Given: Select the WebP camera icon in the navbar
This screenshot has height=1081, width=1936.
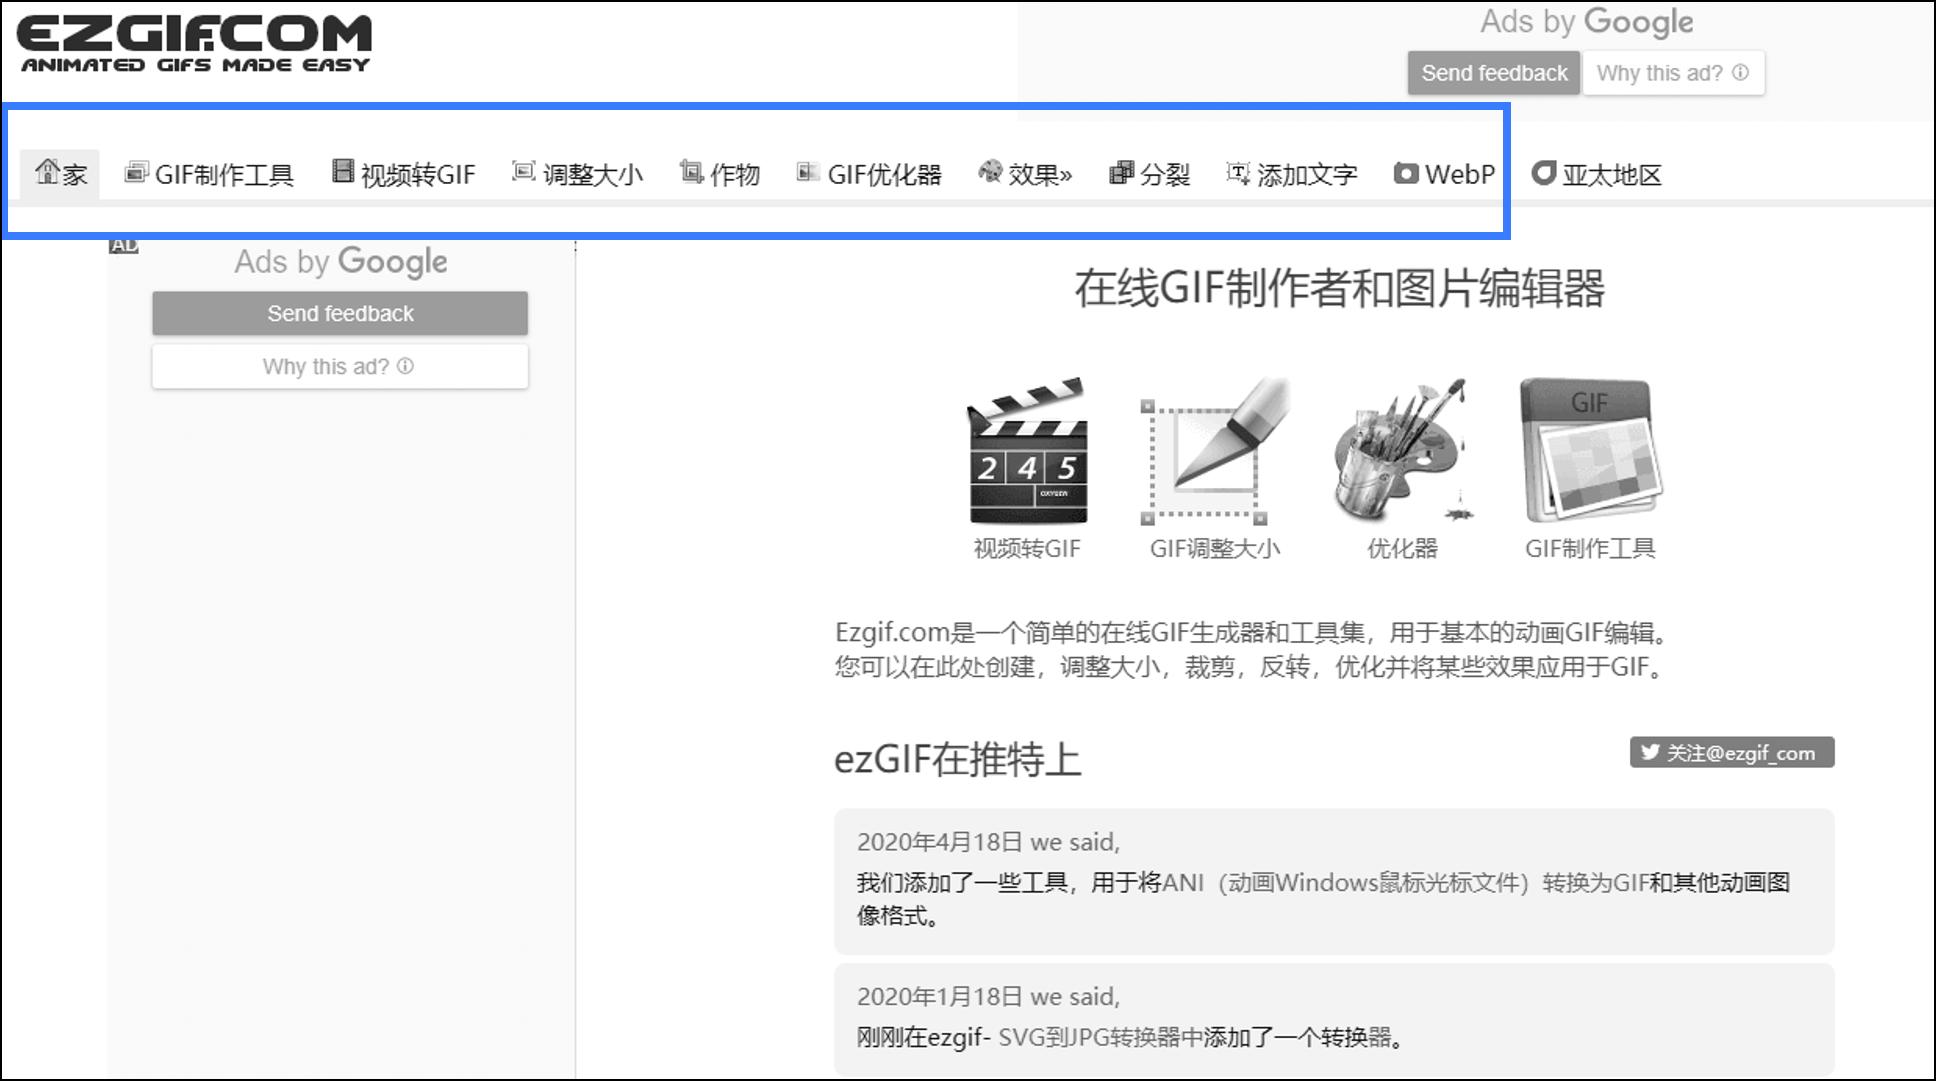Looking at the screenshot, I should point(1407,173).
